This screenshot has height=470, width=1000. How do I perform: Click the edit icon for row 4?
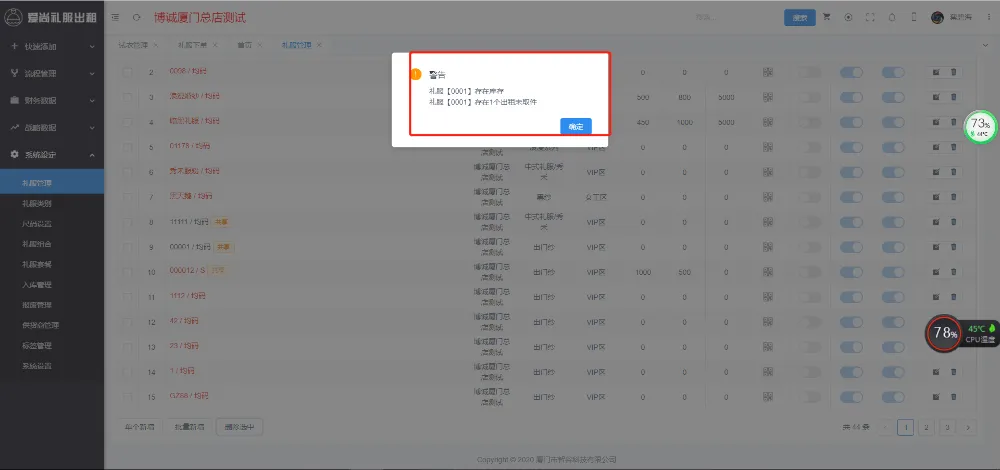936,122
